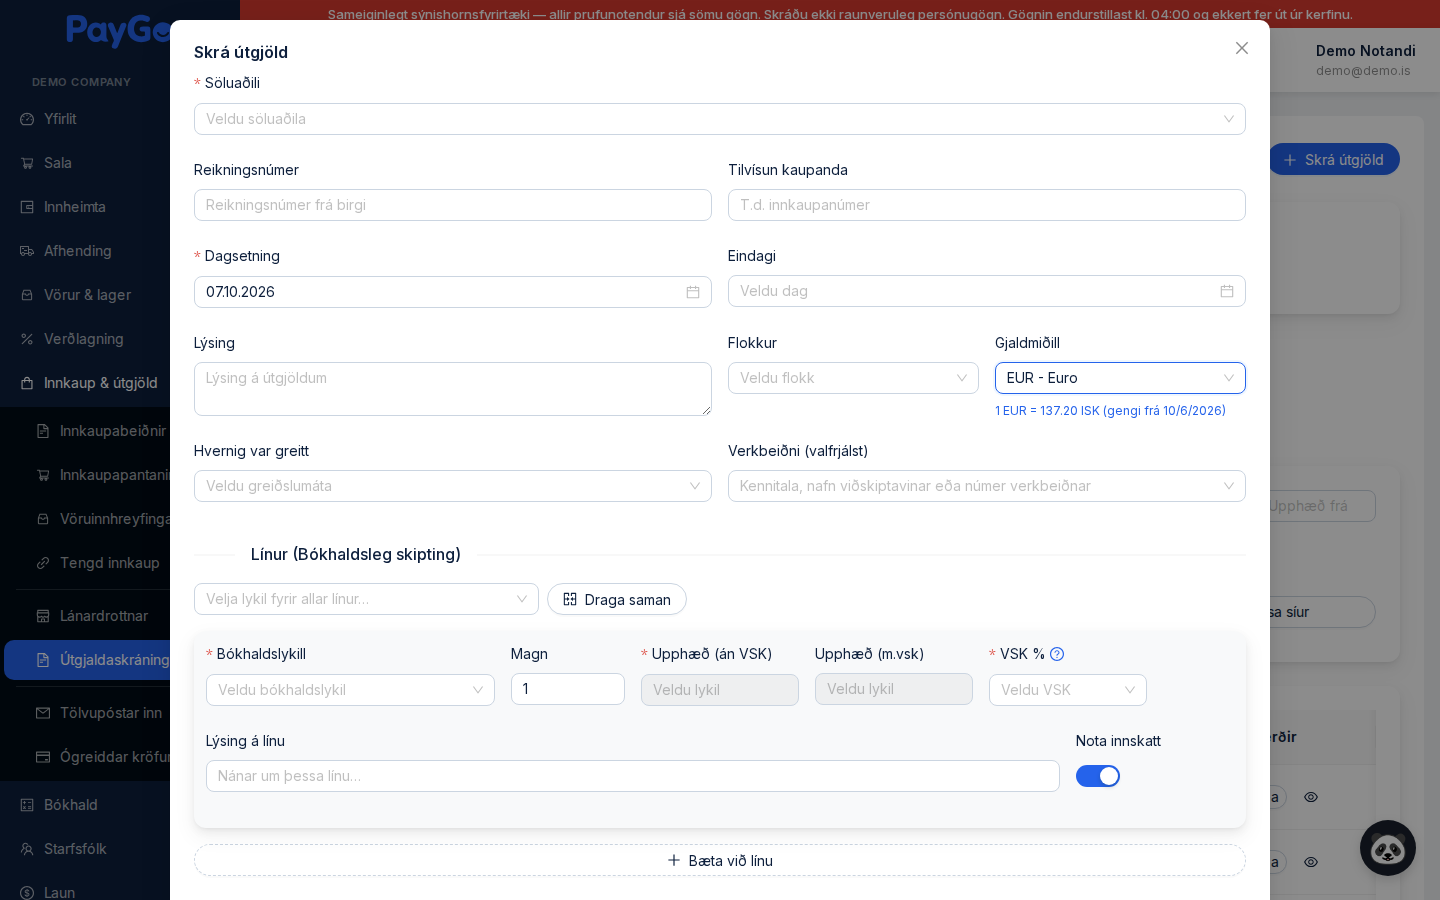Expand the Flokkur category dropdown
The width and height of the screenshot is (1440, 900).
(853, 378)
